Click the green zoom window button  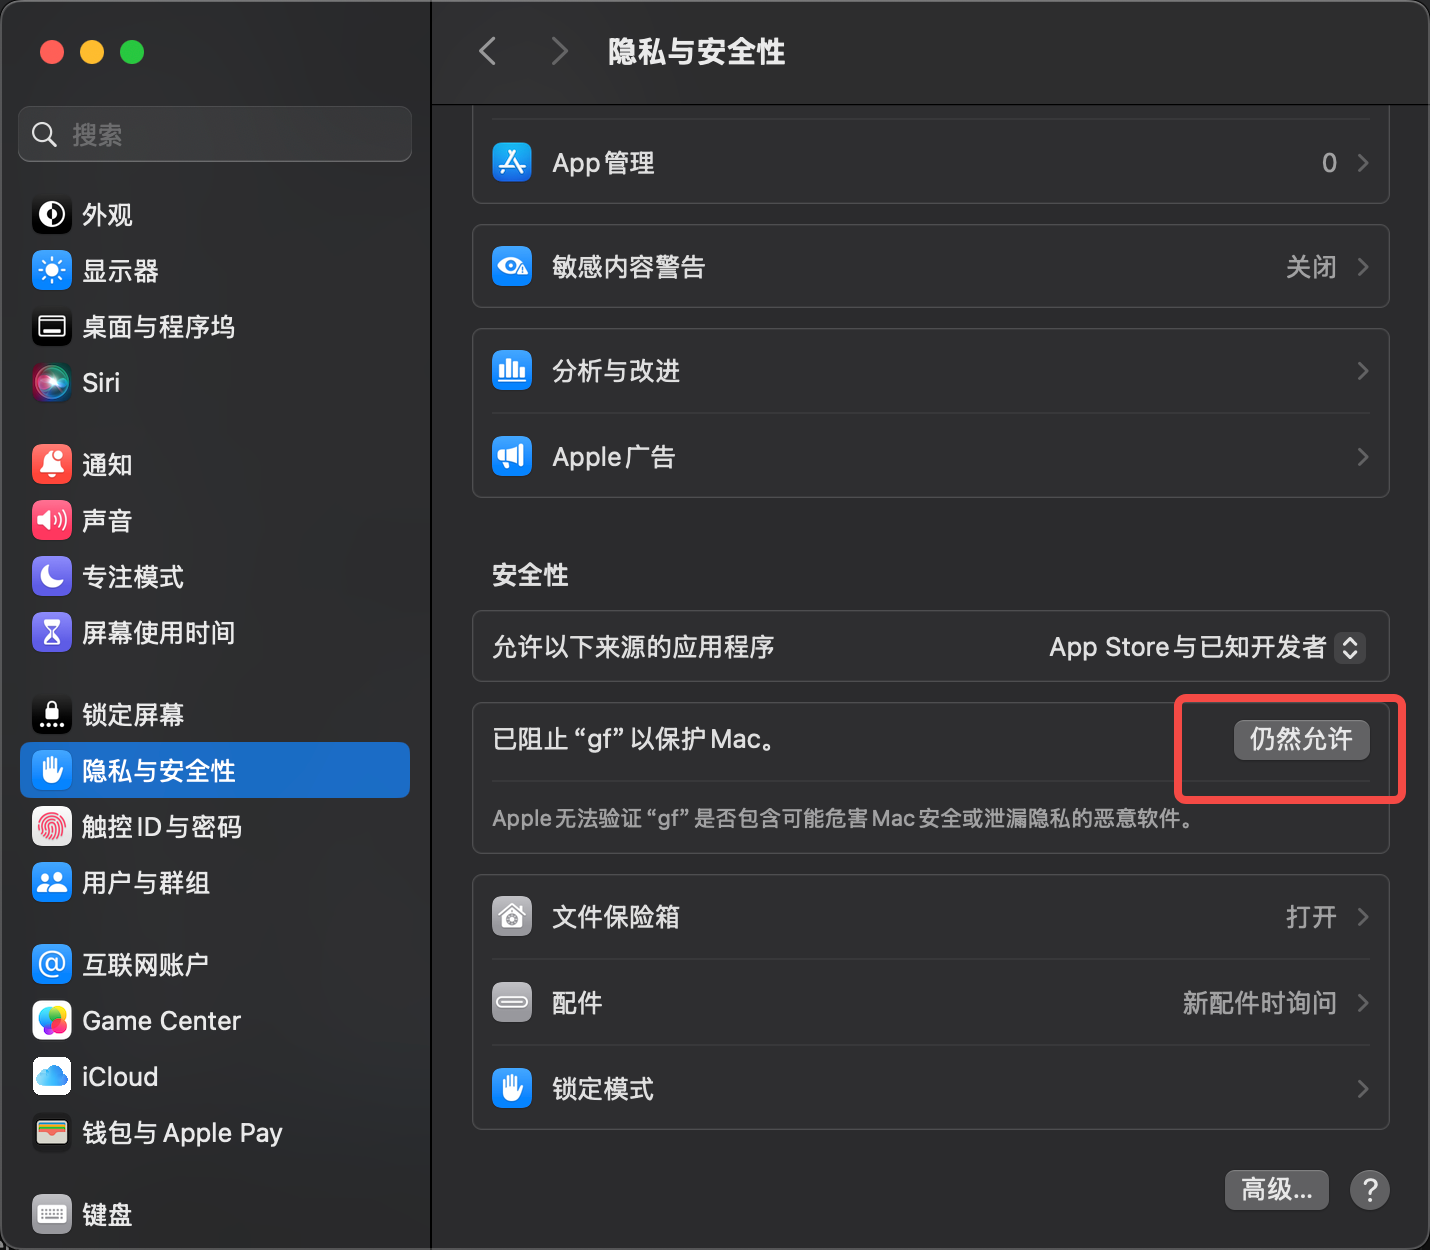pyautogui.click(x=132, y=52)
